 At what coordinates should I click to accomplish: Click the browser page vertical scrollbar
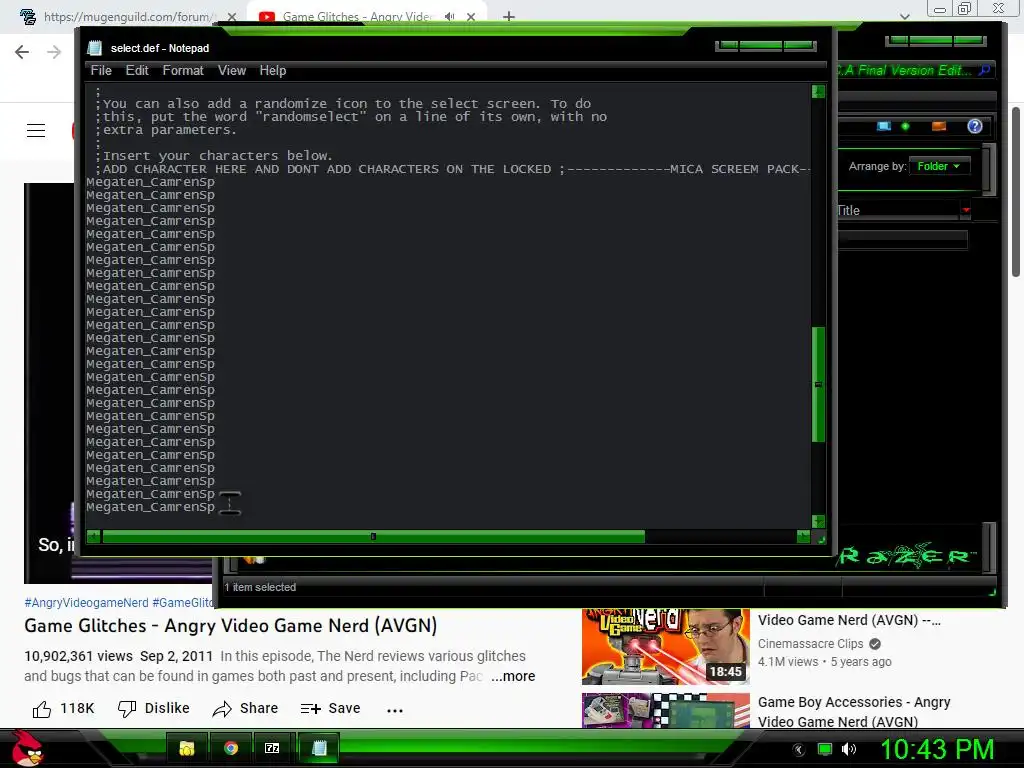(1016, 193)
